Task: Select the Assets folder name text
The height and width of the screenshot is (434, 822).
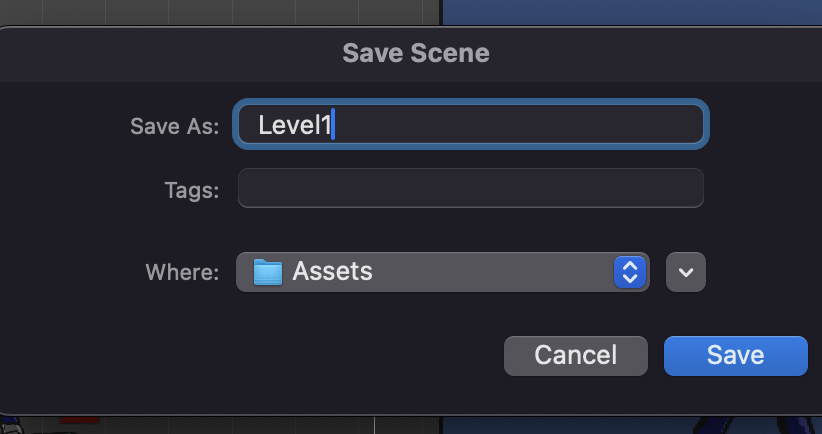Action: (332, 271)
